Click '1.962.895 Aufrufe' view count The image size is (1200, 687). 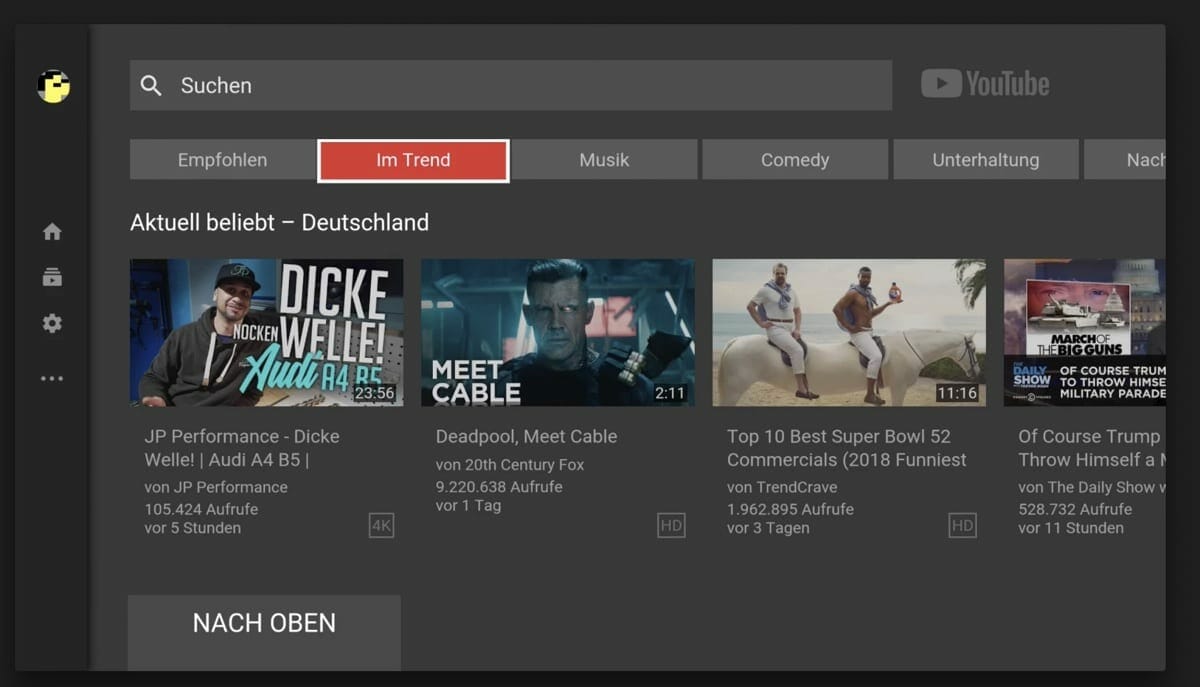point(790,509)
